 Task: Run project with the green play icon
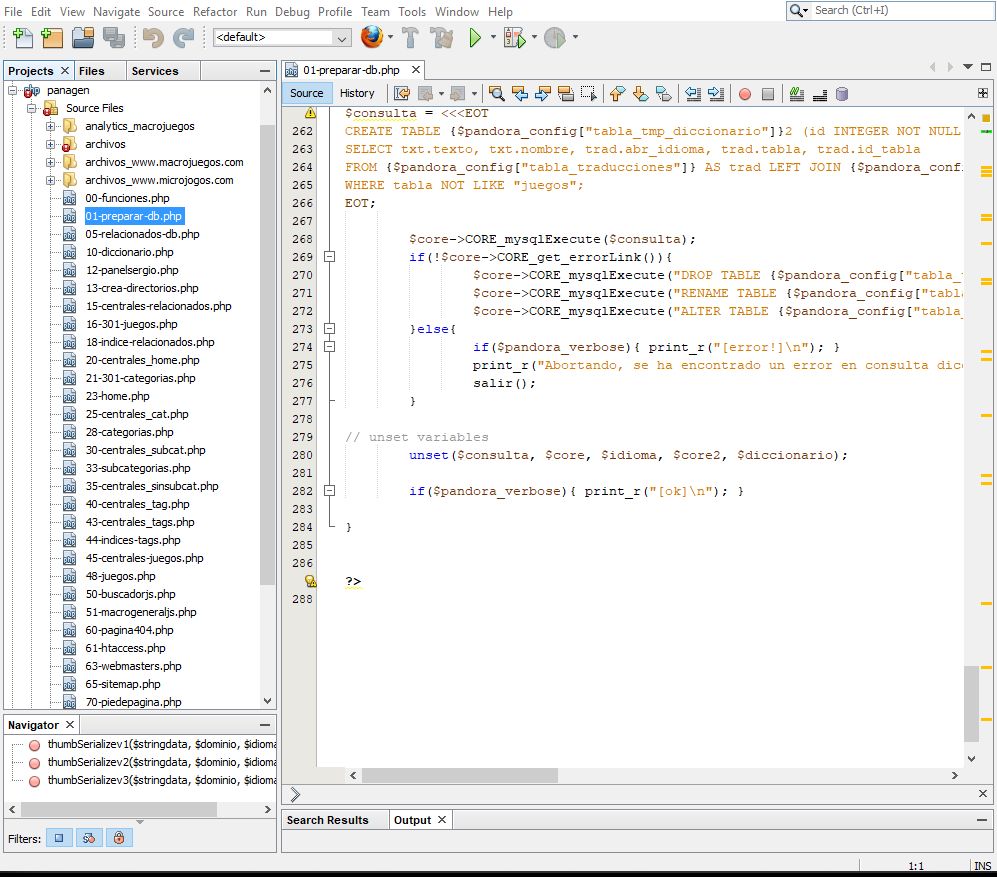475,38
